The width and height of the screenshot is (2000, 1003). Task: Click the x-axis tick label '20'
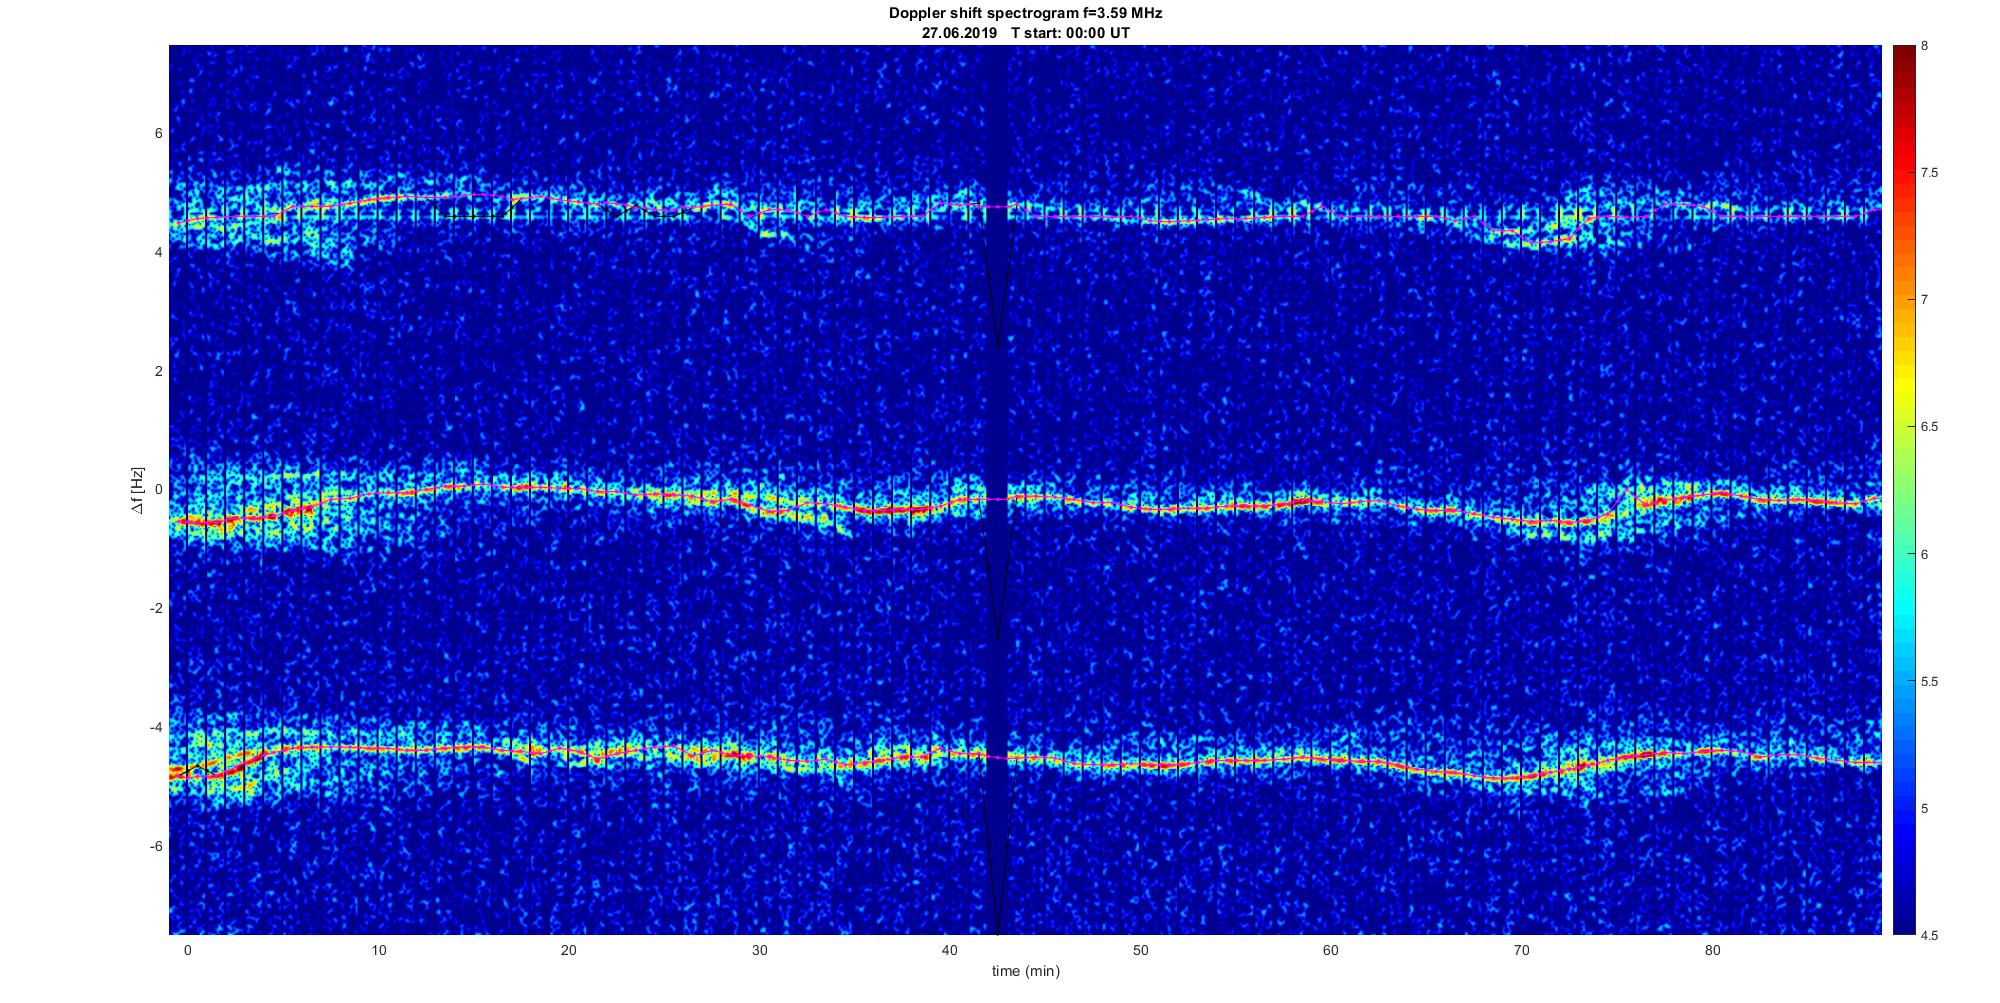(569, 949)
